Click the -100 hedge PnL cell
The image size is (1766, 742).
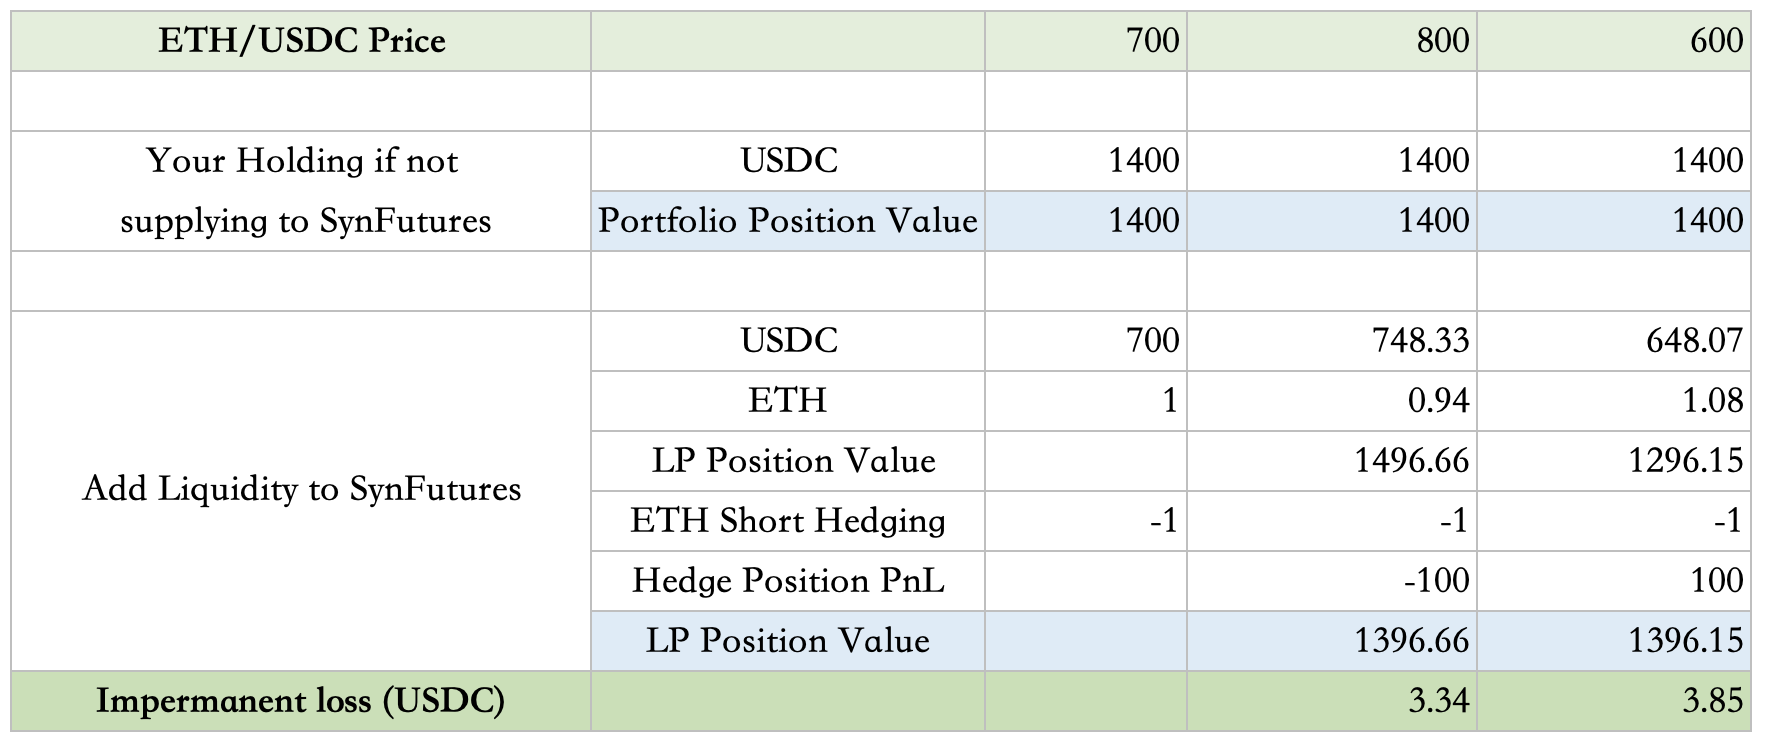[x=1332, y=581]
